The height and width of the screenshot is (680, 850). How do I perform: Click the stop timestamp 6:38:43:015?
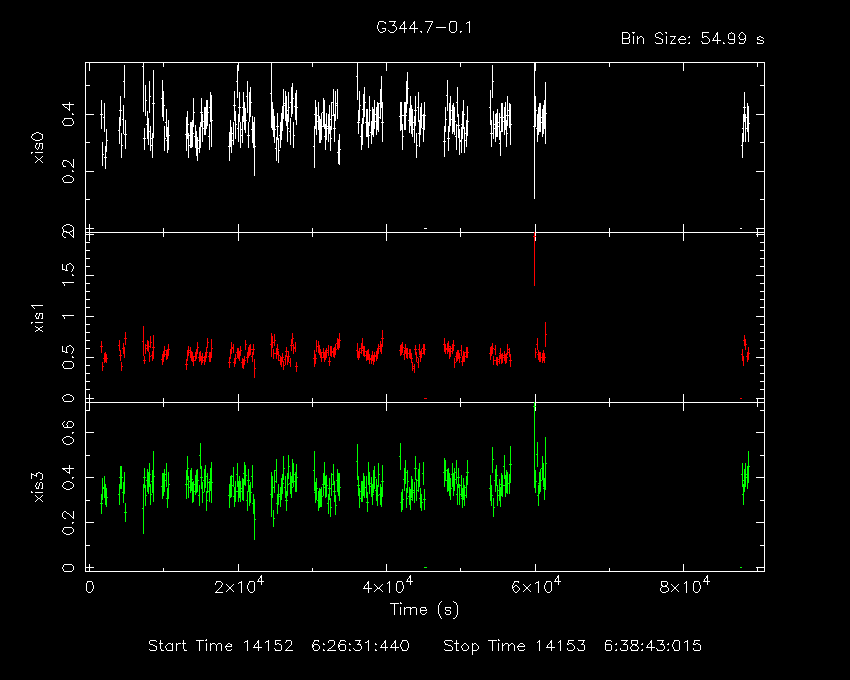tap(653, 646)
